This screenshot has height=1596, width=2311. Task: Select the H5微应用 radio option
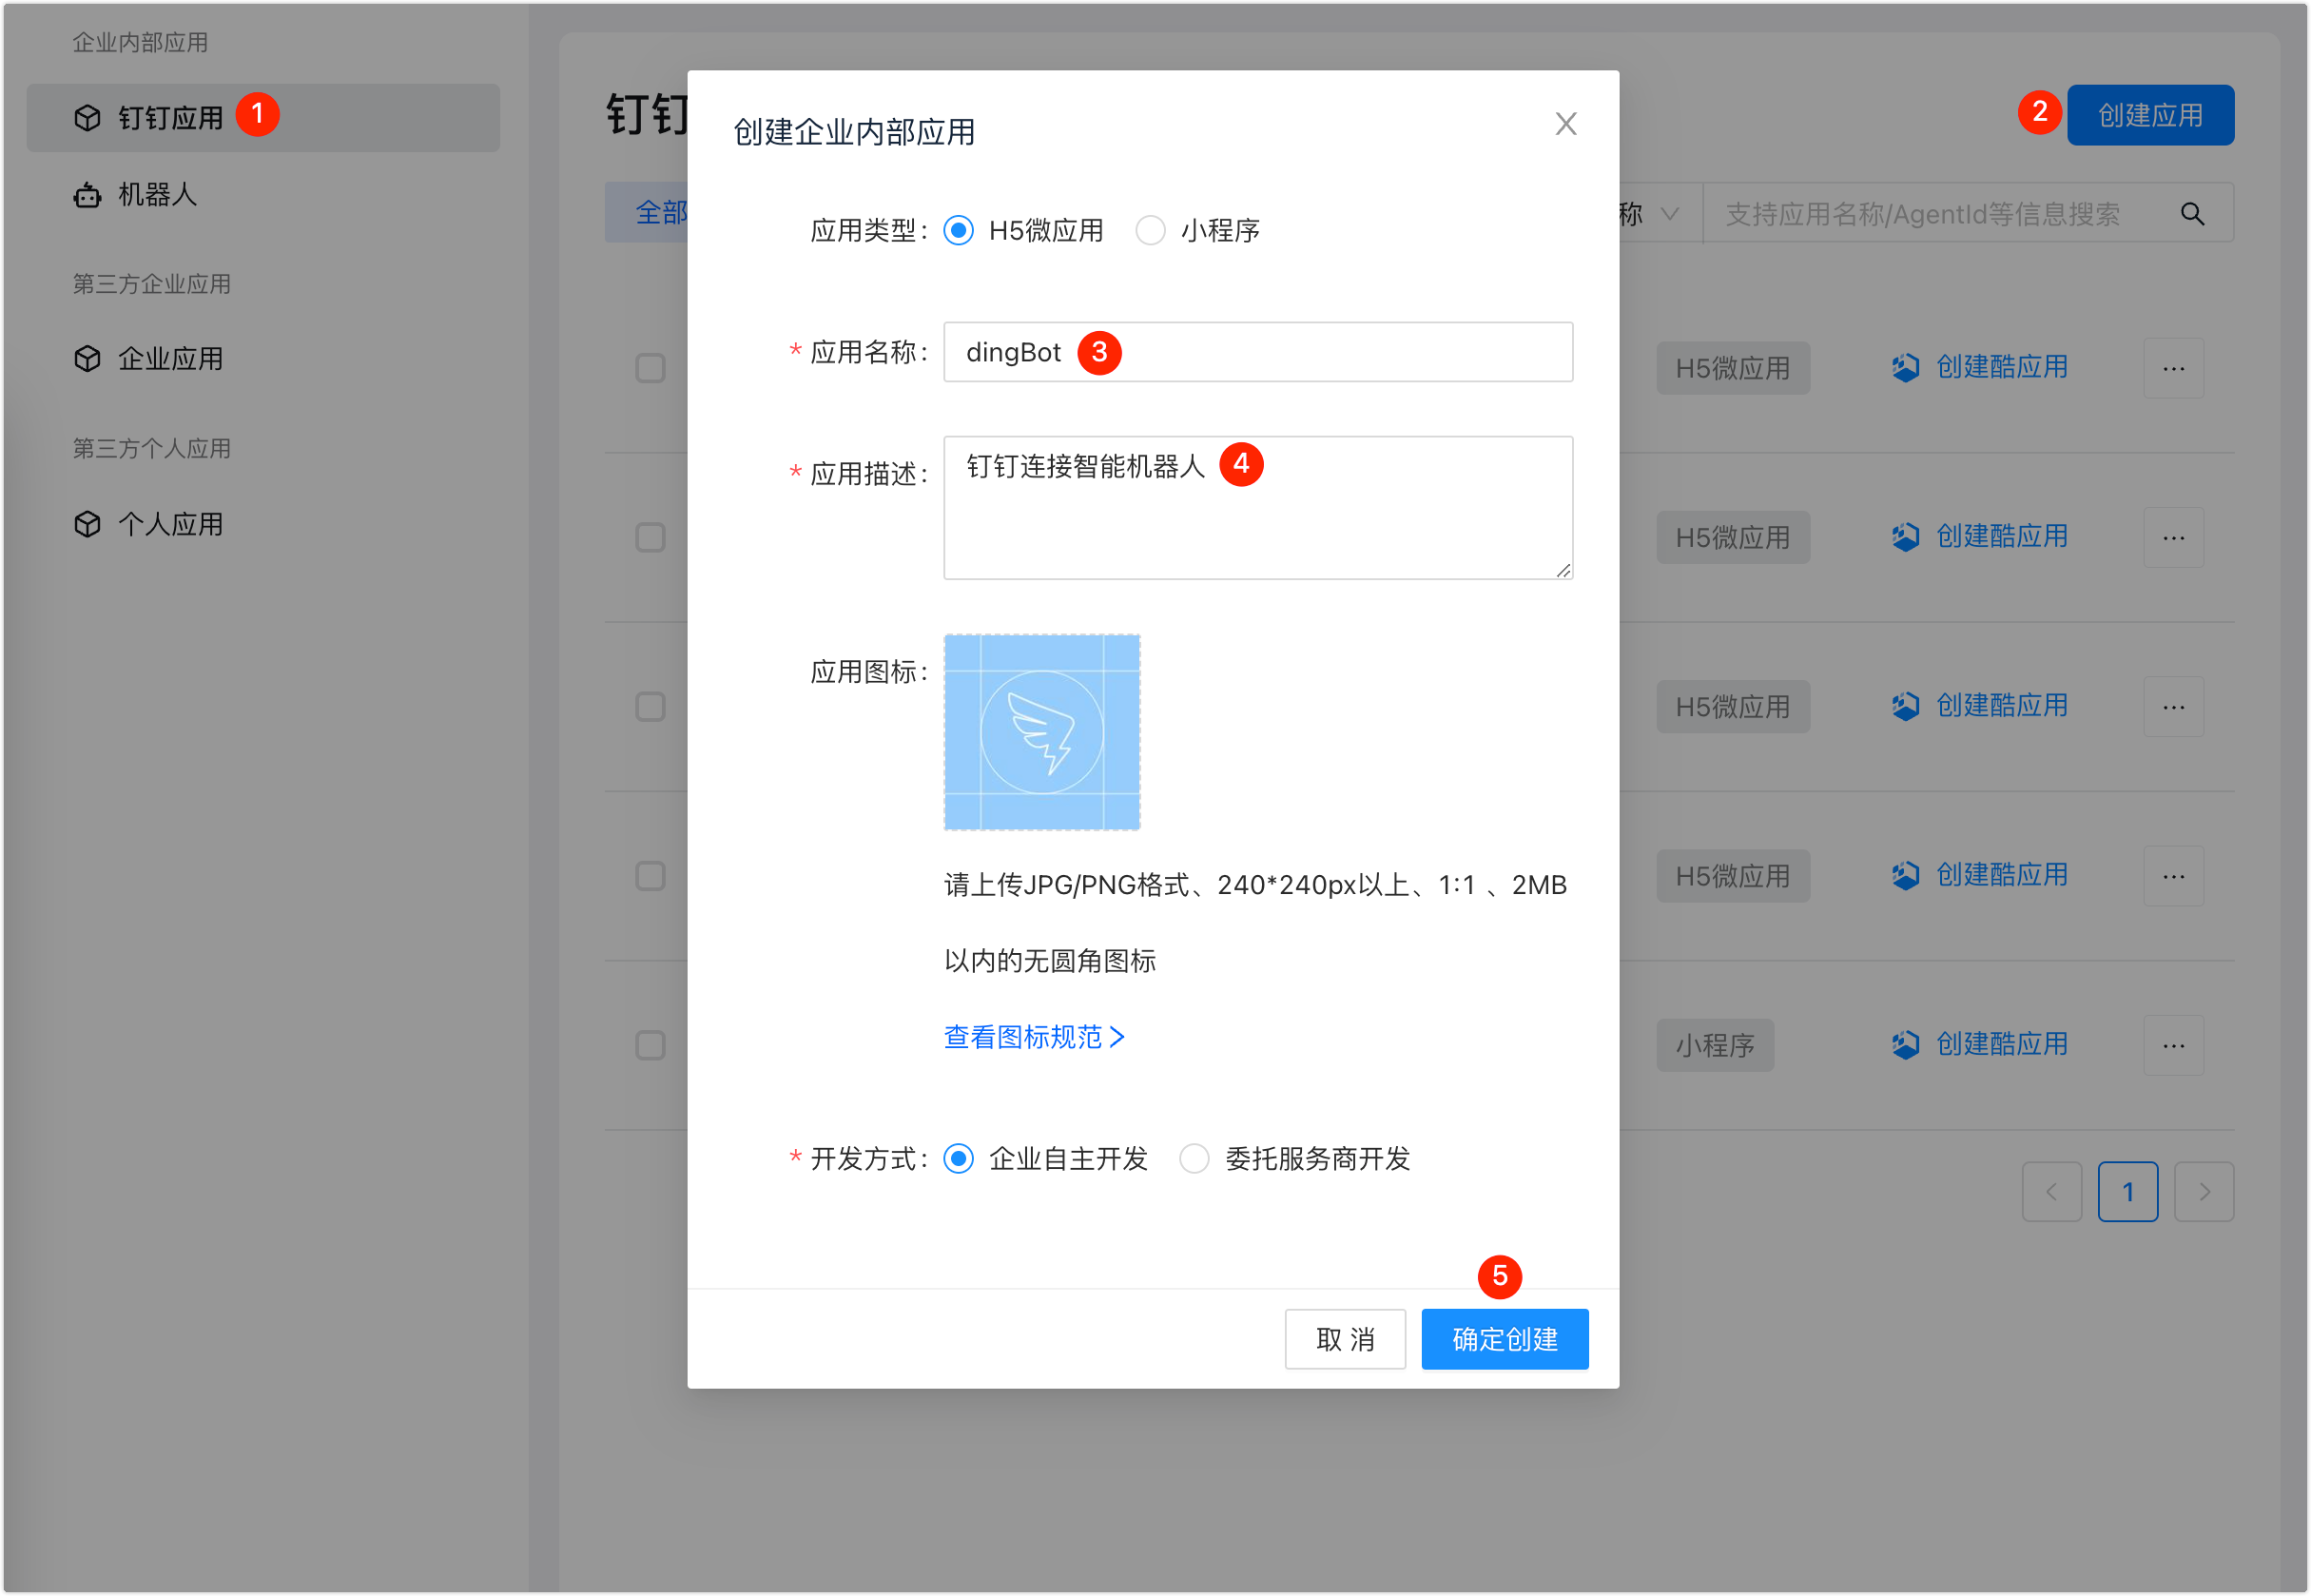[x=958, y=231]
